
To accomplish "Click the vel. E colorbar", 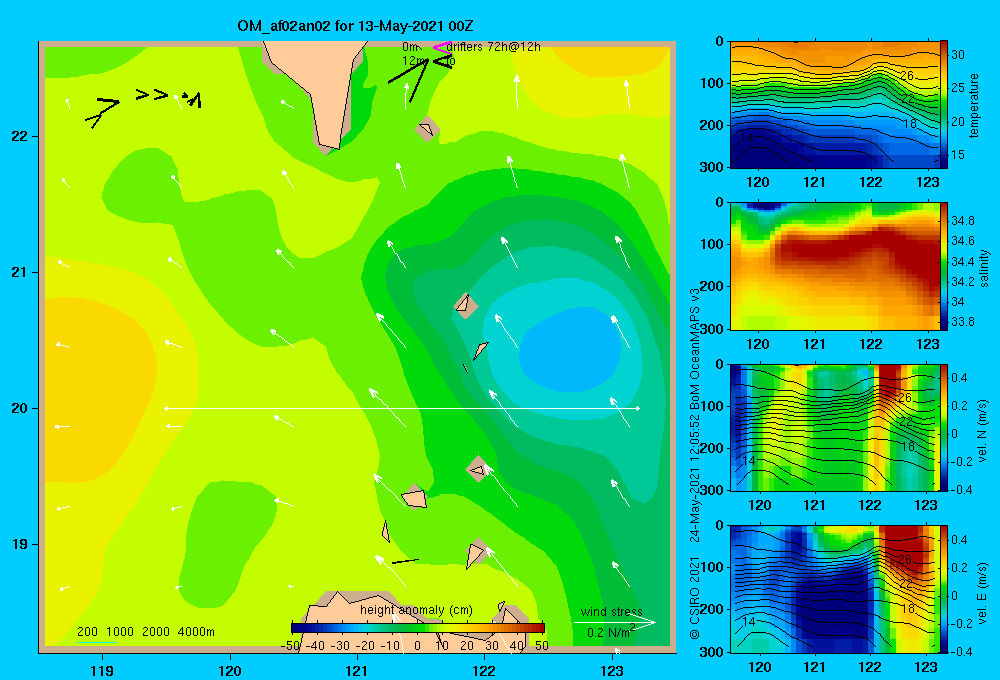I will pos(944,589).
